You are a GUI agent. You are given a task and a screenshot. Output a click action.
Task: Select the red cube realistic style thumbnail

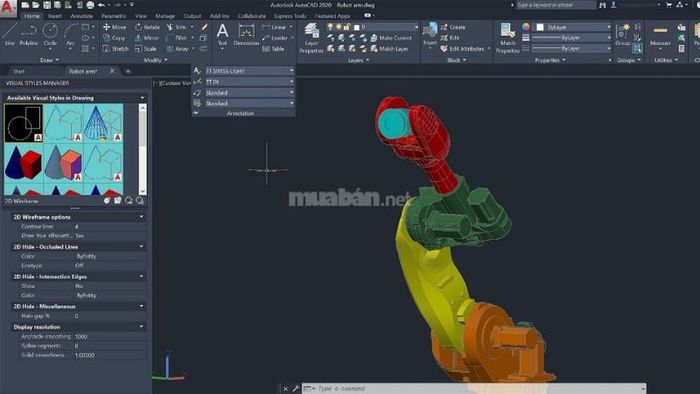[x=24, y=163]
